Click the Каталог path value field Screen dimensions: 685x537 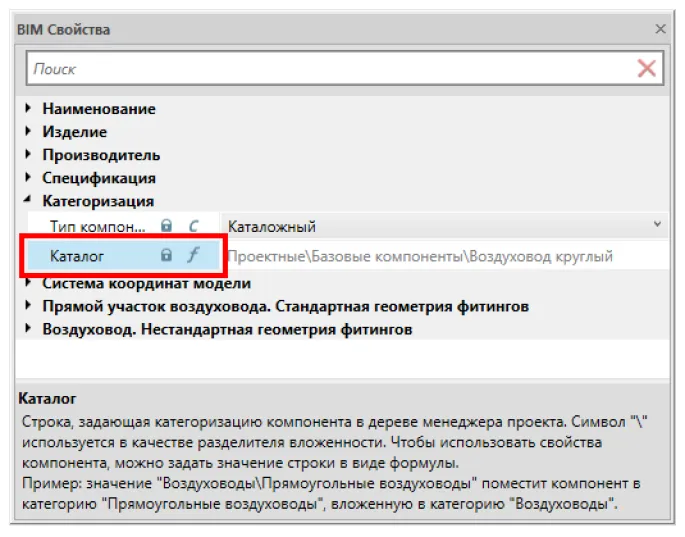440,256
